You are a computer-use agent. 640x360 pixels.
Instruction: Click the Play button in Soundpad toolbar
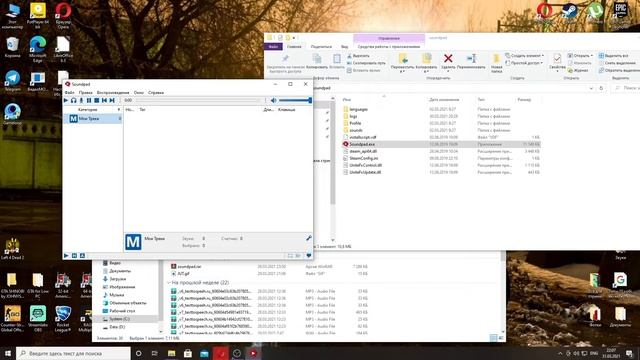pos(66,100)
